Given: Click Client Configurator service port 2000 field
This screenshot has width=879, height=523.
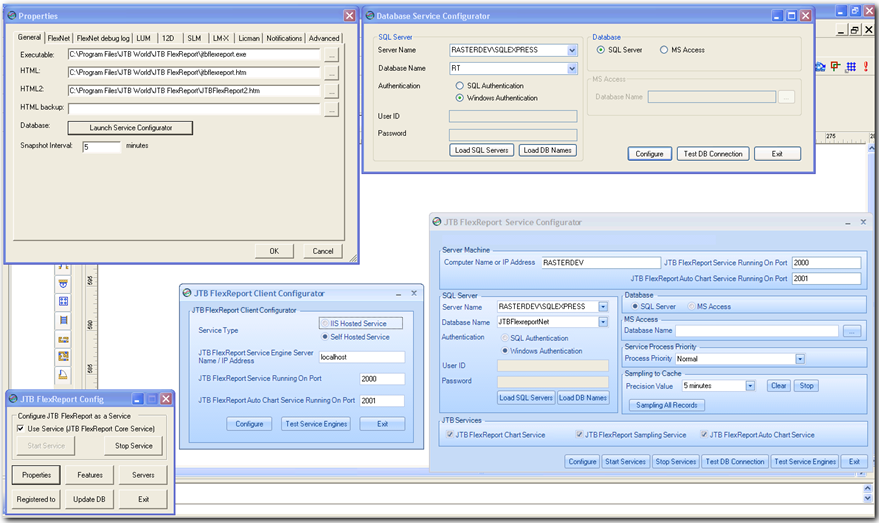Looking at the screenshot, I should 382,379.
